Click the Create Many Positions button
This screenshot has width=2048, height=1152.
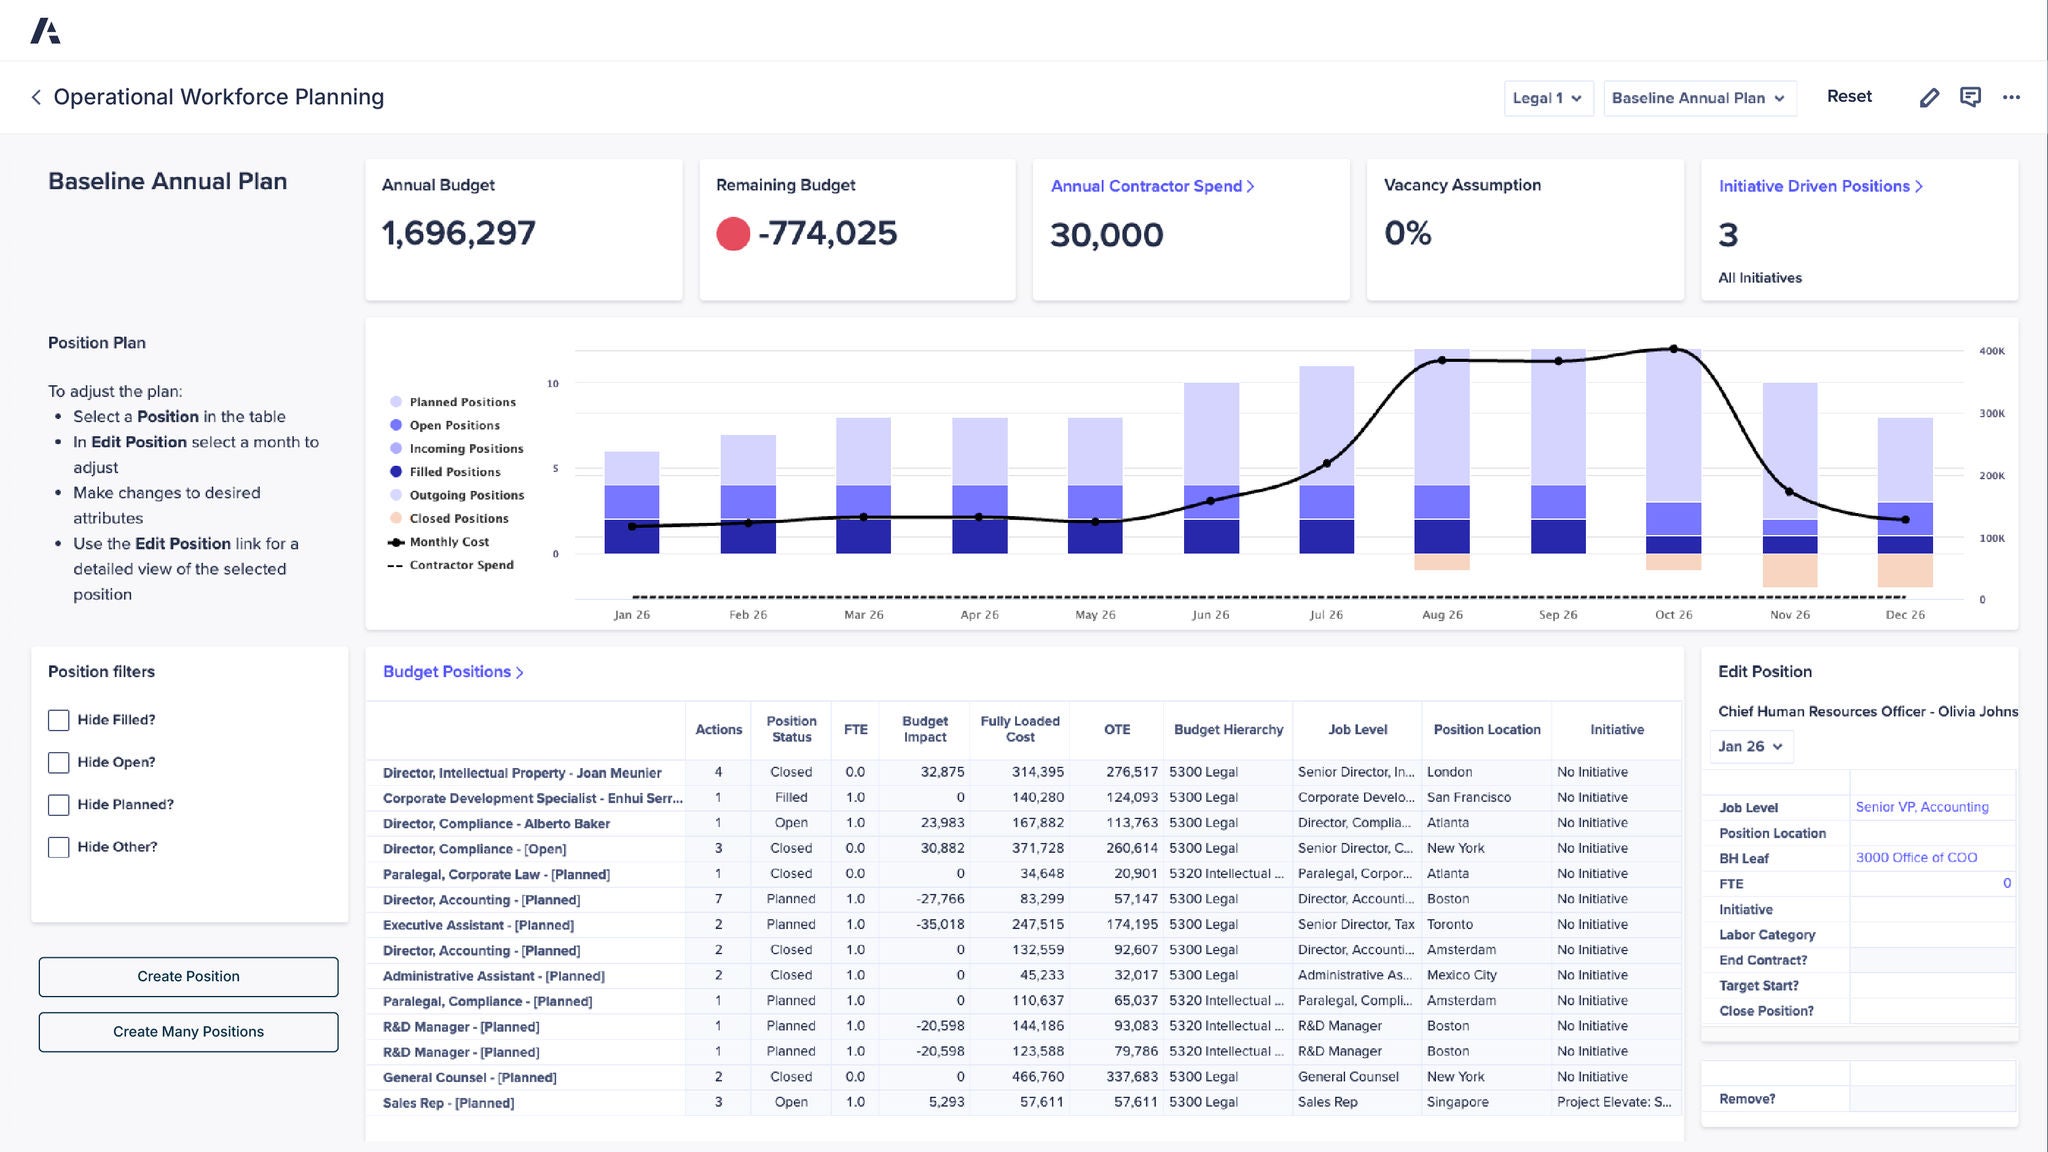[x=188, y=1031]
